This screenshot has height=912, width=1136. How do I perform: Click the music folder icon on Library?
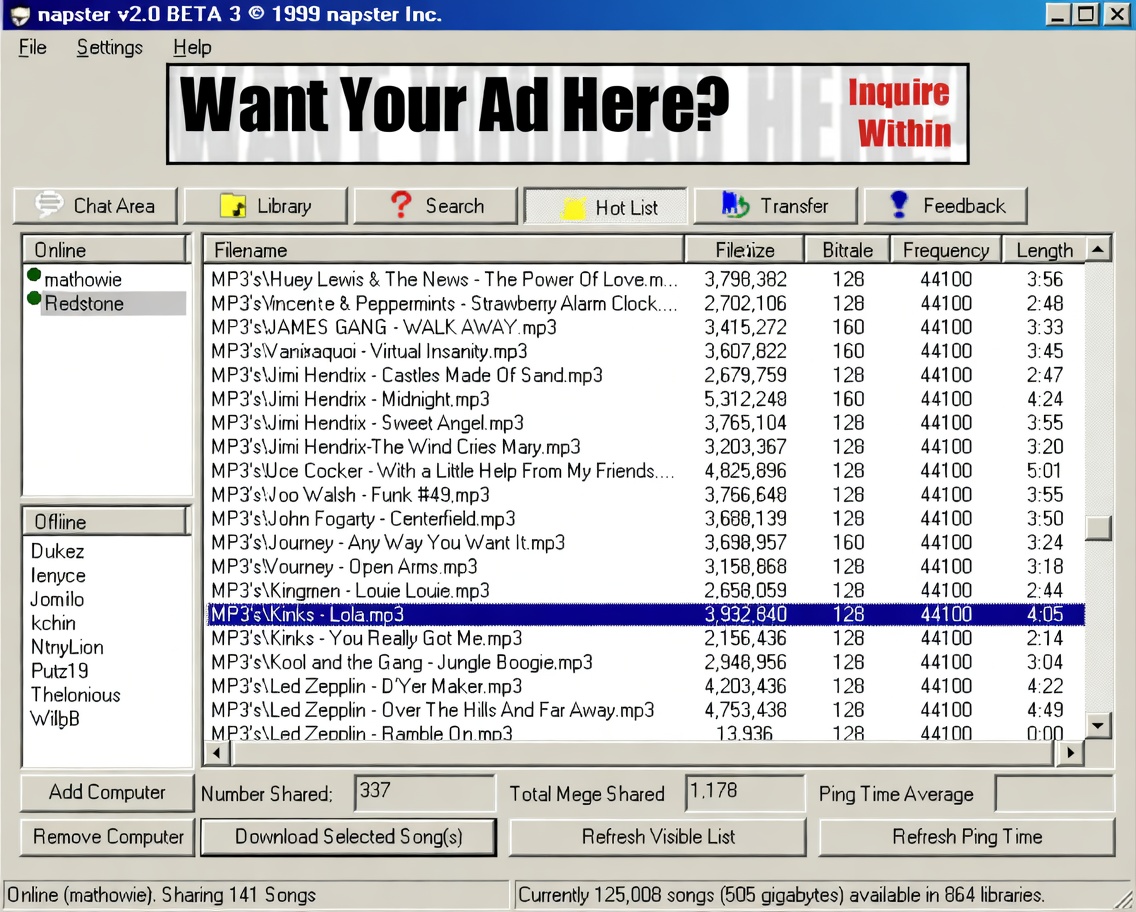click(233, 206)
